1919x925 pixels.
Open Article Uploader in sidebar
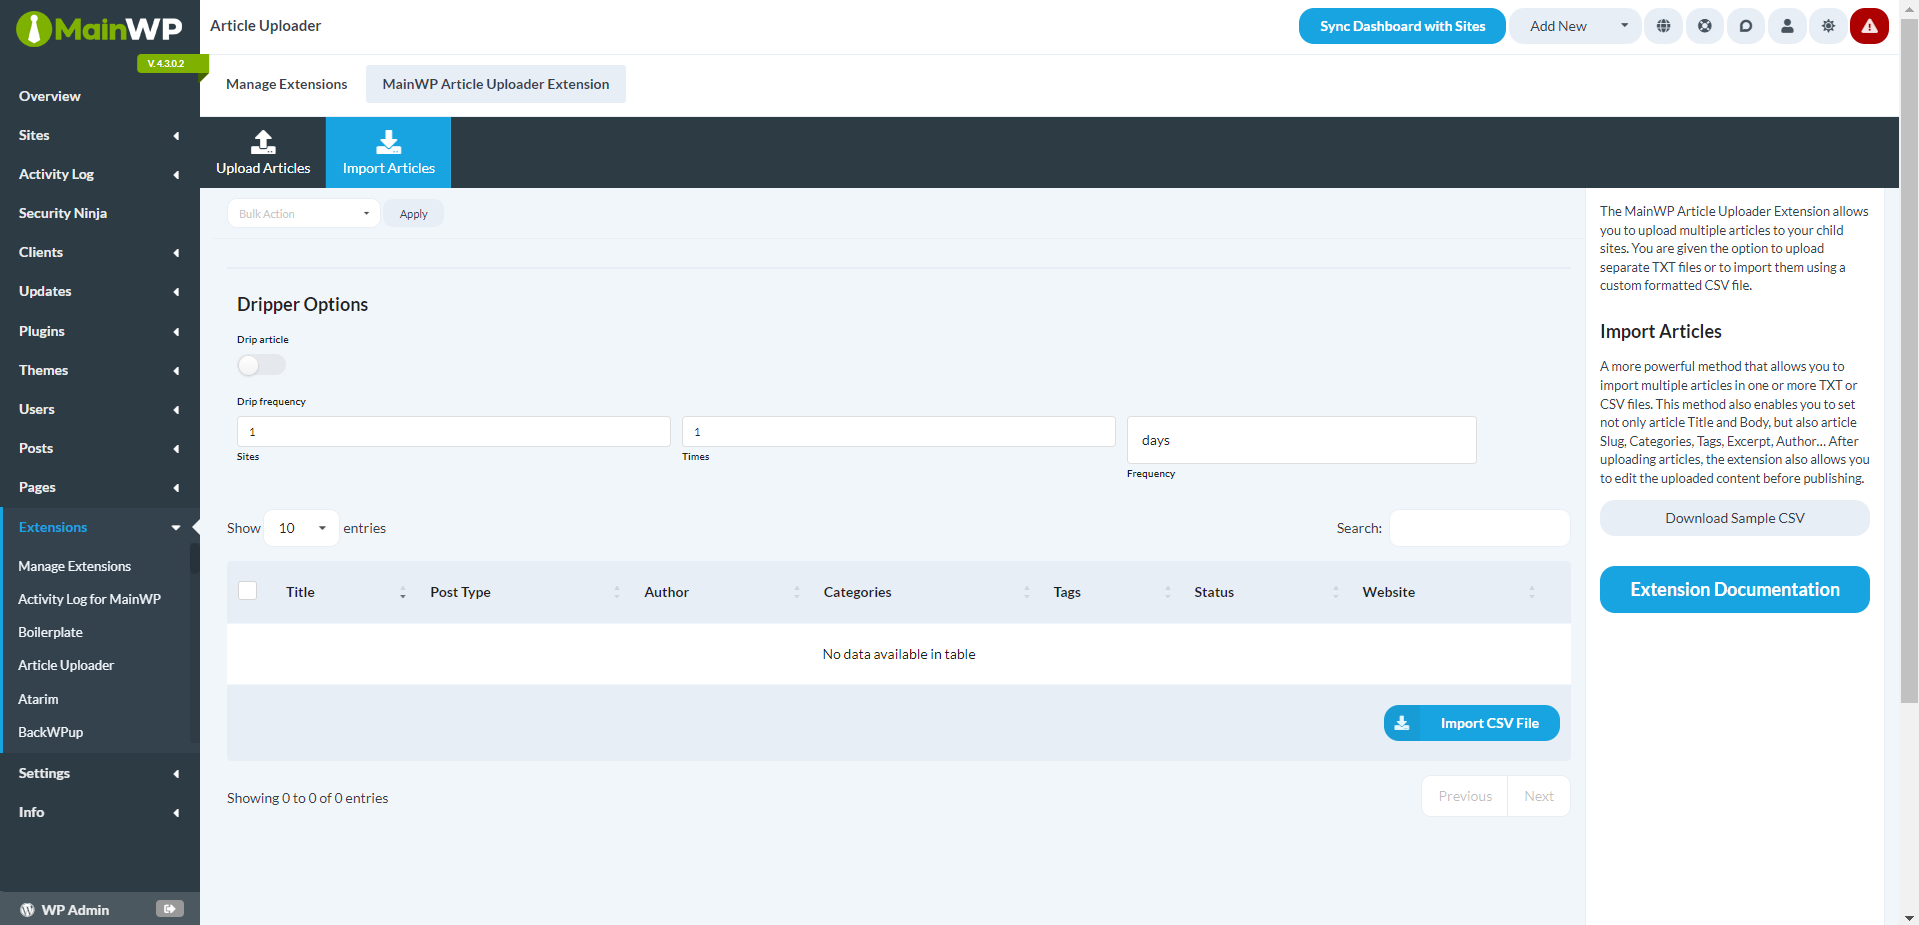66,665
